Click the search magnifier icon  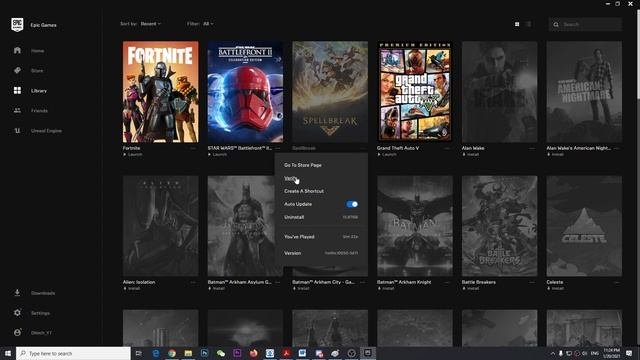556,24
